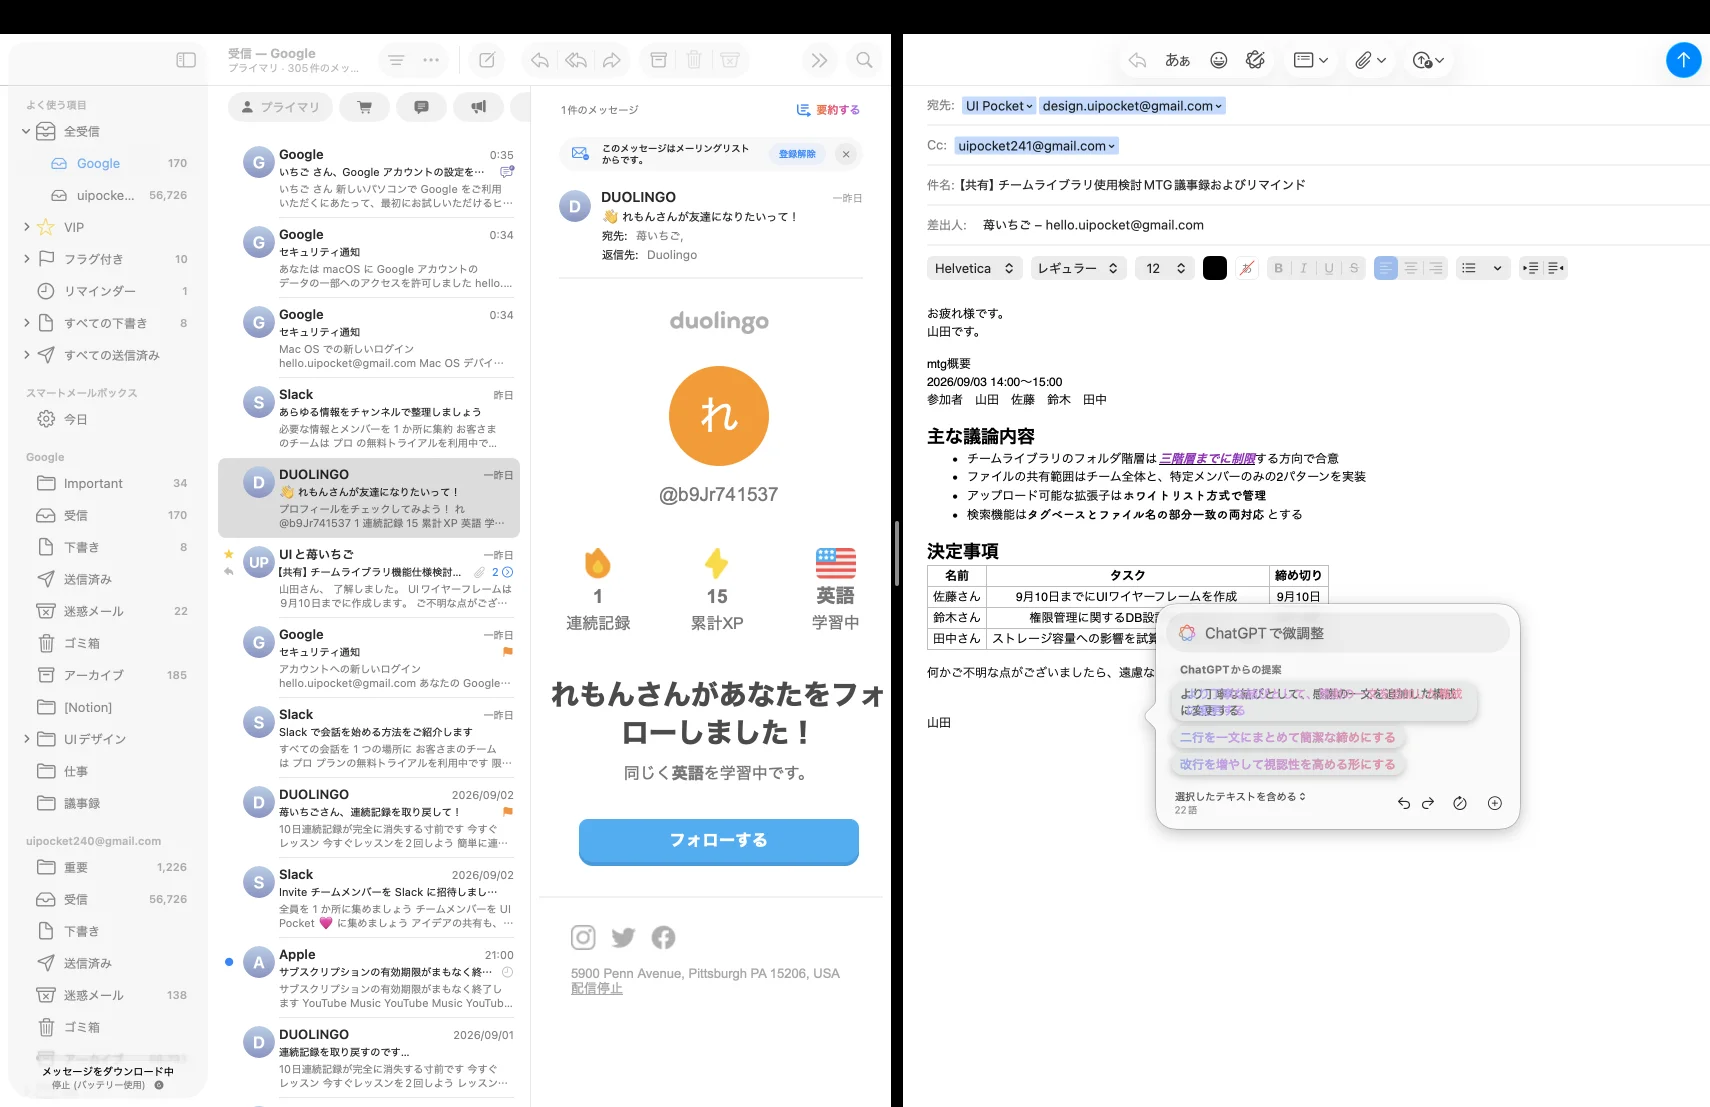Toggle italic formatting in compose window
1710x1107 pixels.
tap(1303, 268)
